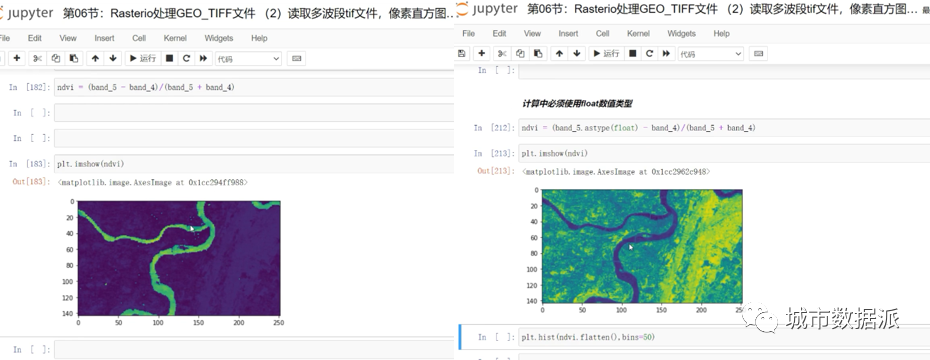Open Edit menu in left notebook
This screenshot has height=360, width=930.
click(35, 38)
